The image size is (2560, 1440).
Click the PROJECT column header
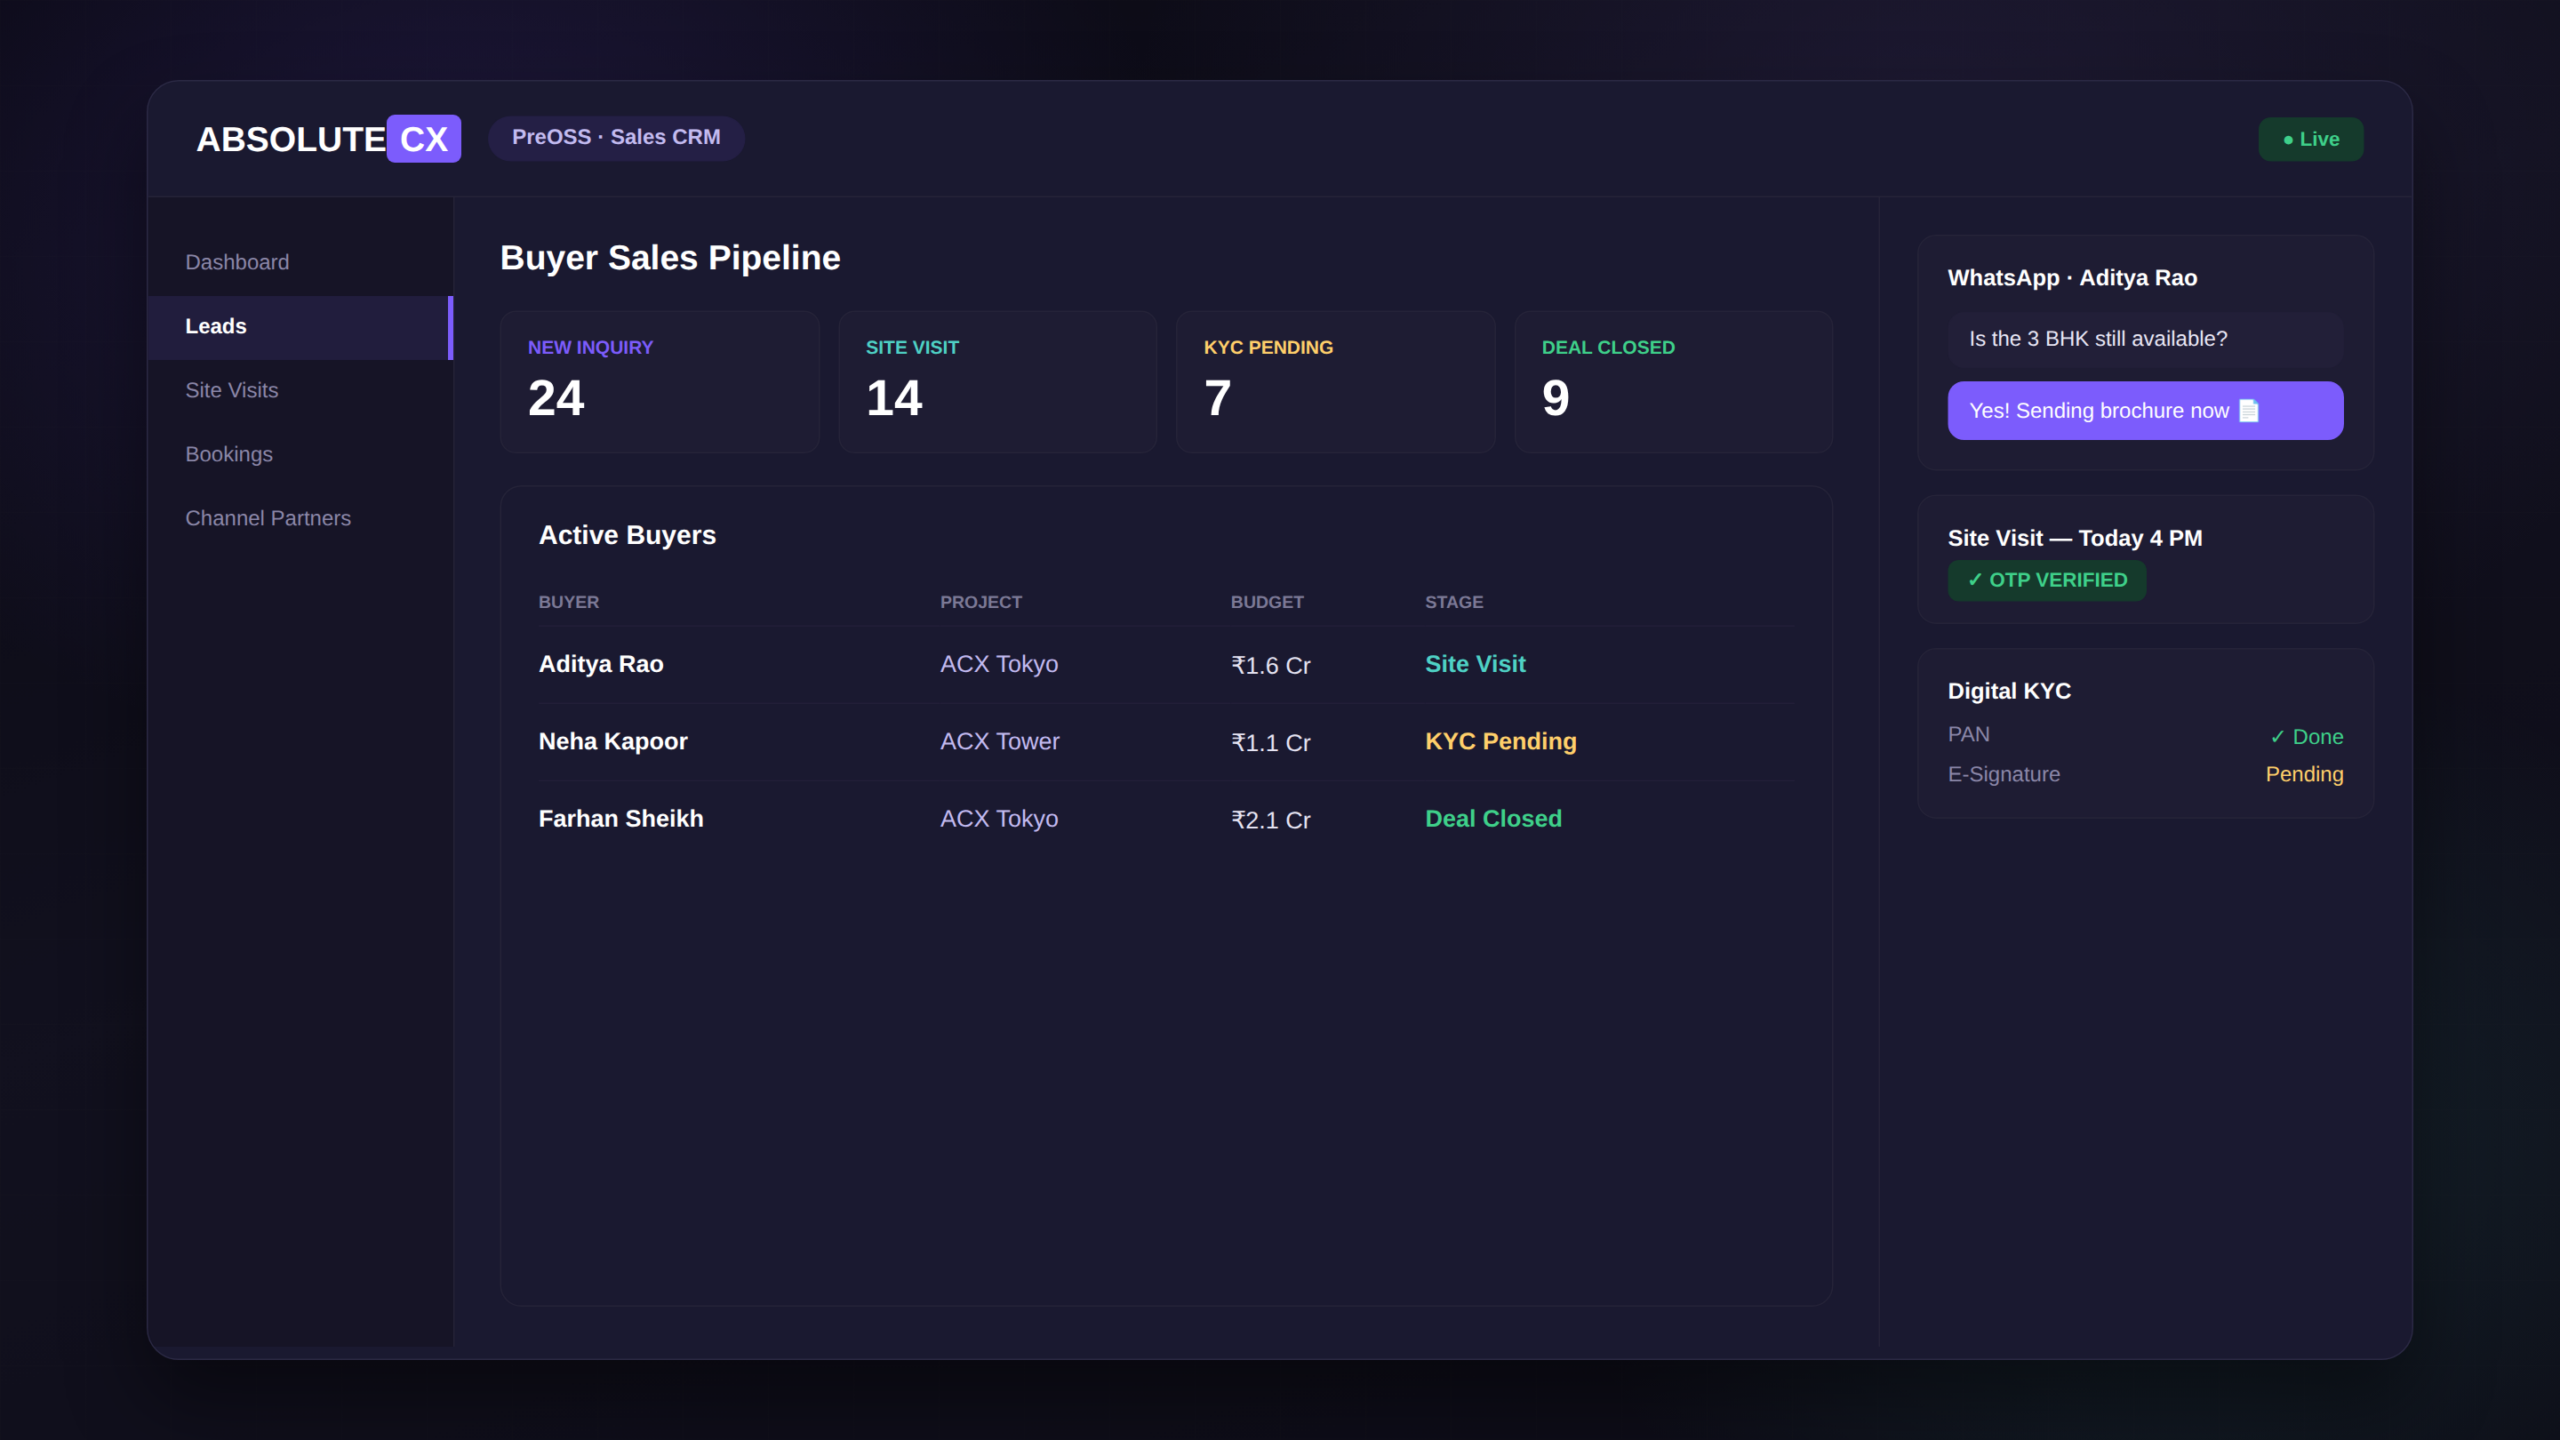pos(981,602)
